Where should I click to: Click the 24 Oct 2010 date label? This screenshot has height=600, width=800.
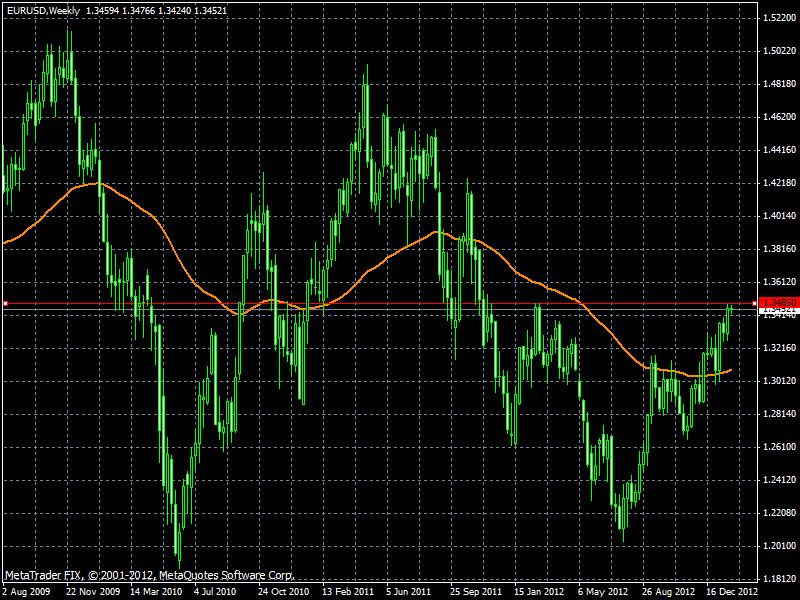tap(284, 591)
